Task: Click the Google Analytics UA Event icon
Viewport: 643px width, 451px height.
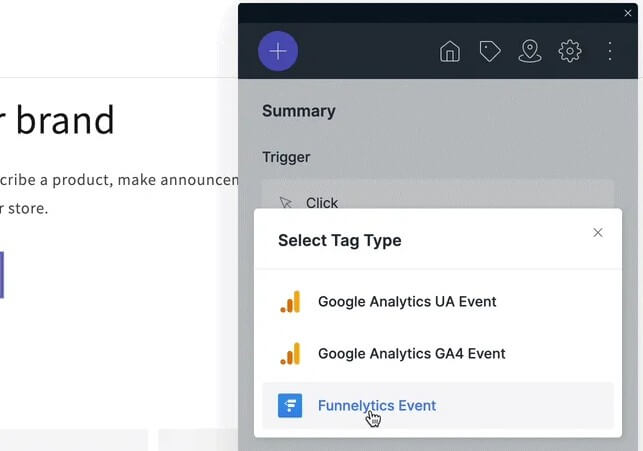Action: (290, 302)
